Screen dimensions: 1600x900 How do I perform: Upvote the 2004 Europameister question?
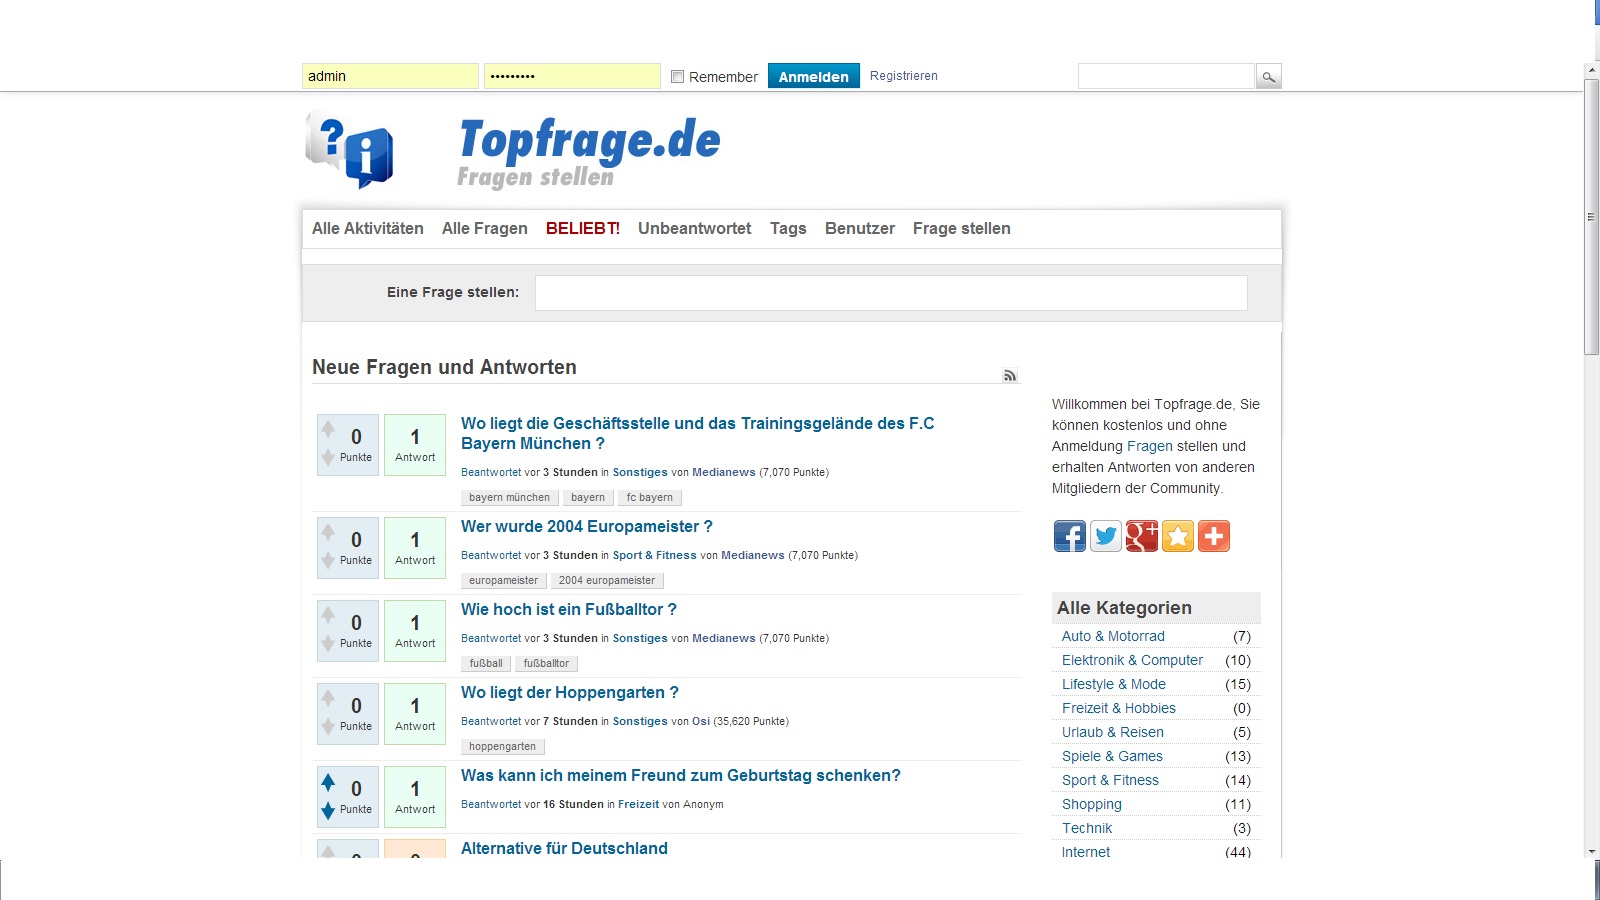point(328,532)
